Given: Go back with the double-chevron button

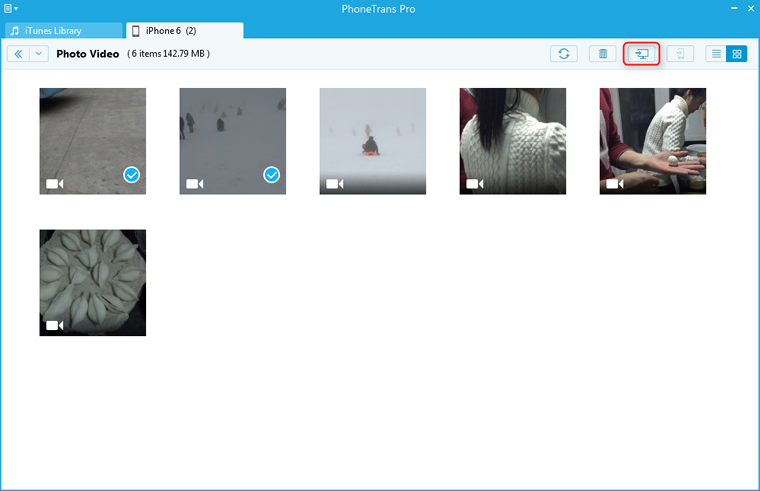Looking at the screenshot, I should click(18, 54).
